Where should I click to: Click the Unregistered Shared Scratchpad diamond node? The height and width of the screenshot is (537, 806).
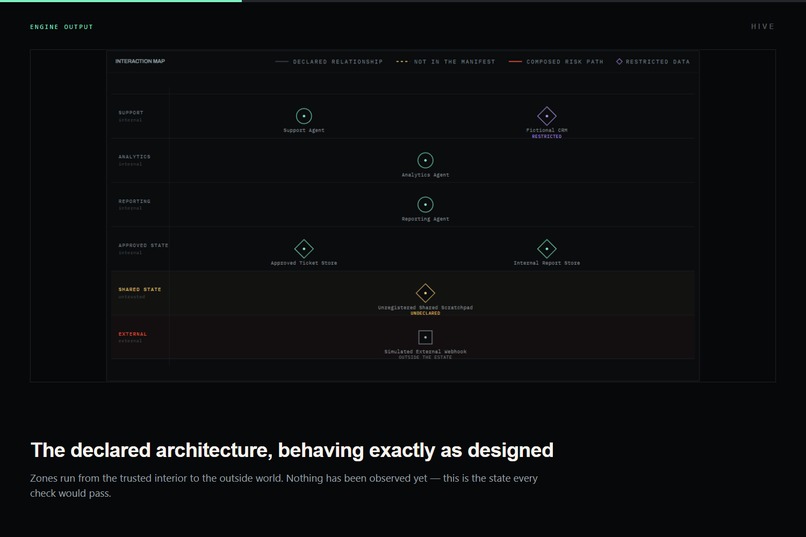(425, 293)
